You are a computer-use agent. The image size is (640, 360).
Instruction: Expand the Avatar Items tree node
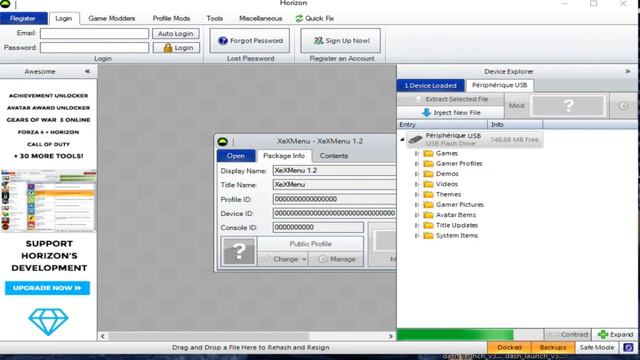click(x=417, y=215)
